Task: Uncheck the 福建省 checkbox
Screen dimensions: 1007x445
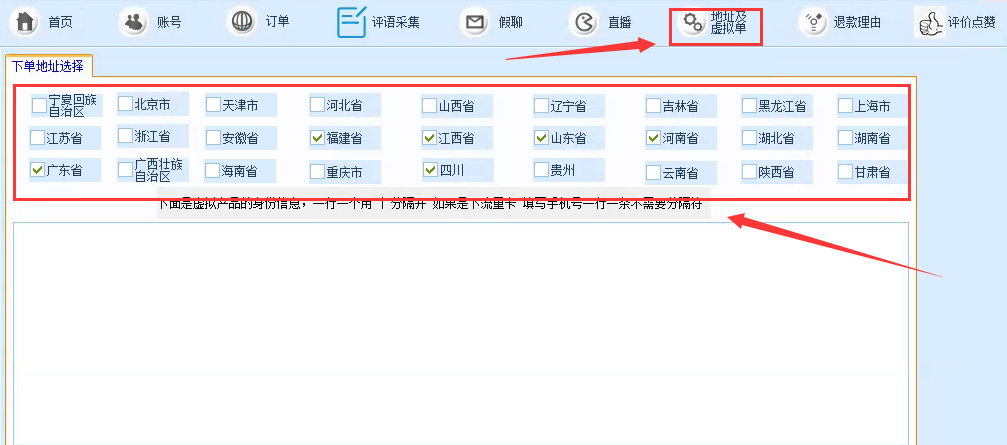Action: point(317,137)
